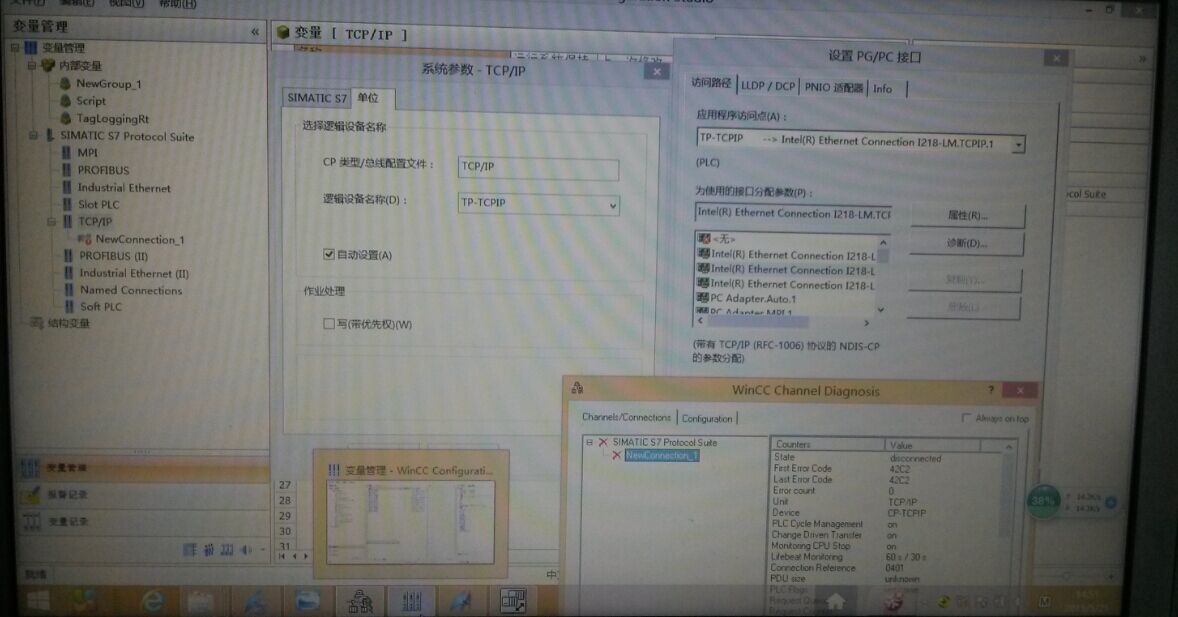Open the 报警记录 navigation bar entry
This screenshot has width=1178, height=617.
point(143,495)
